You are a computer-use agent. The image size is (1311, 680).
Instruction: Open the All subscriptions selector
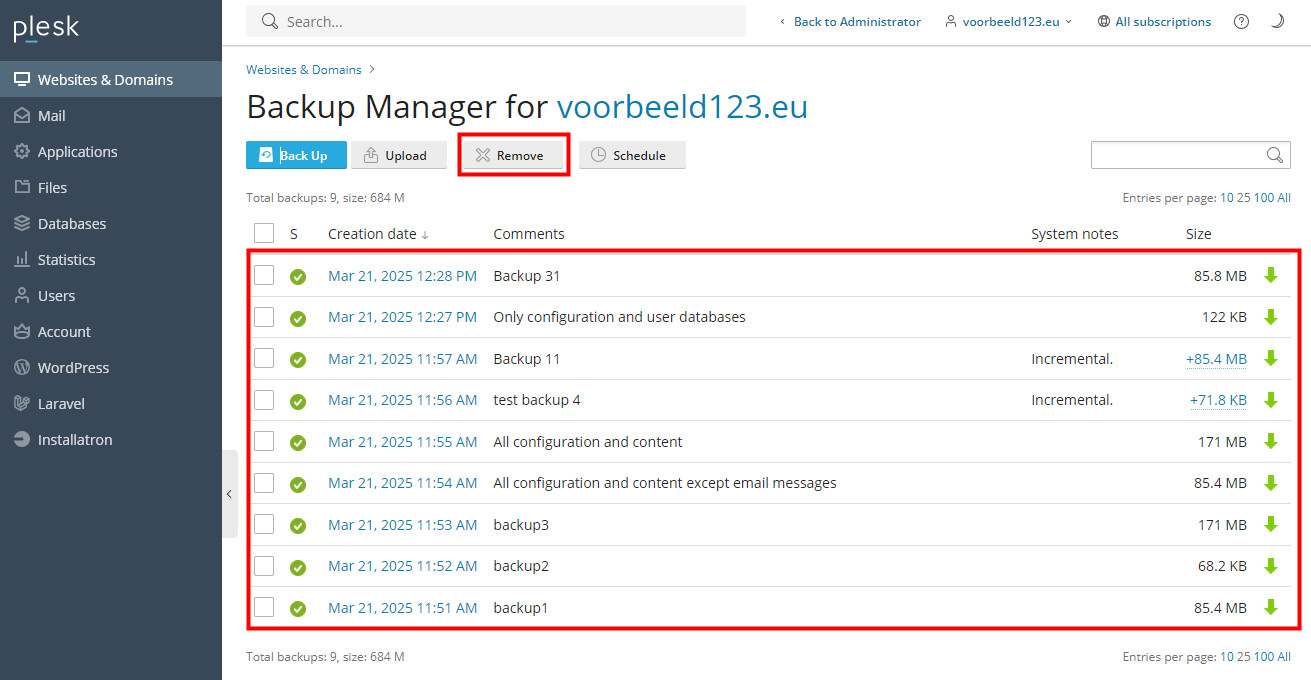click(1154, 21)
